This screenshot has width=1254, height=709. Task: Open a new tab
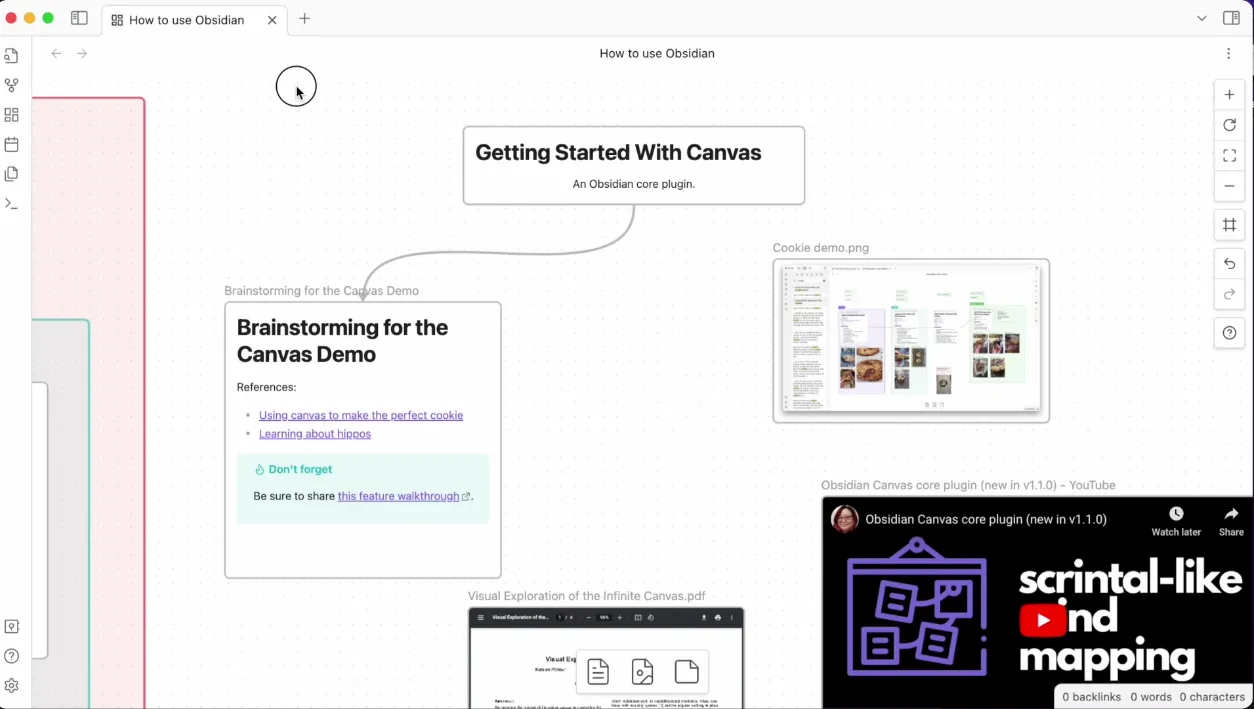[x=305, y=18]
